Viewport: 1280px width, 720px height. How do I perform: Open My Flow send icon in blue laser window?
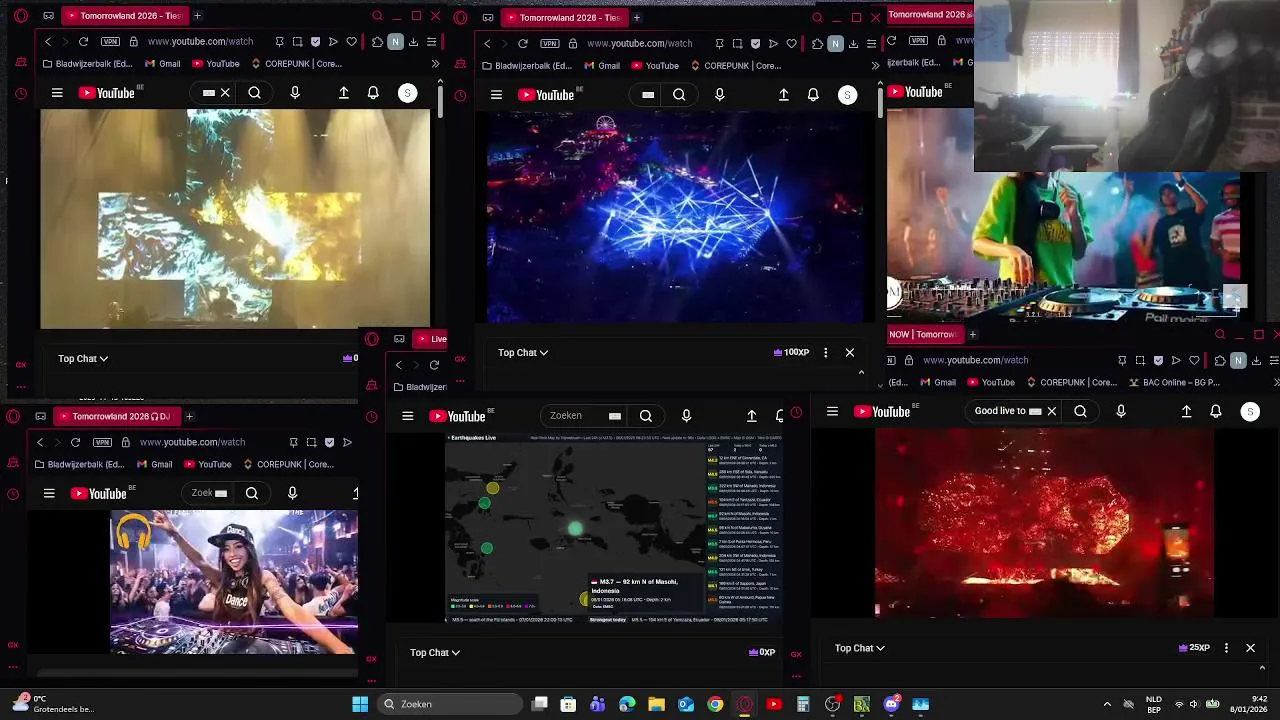click(773, 44)
